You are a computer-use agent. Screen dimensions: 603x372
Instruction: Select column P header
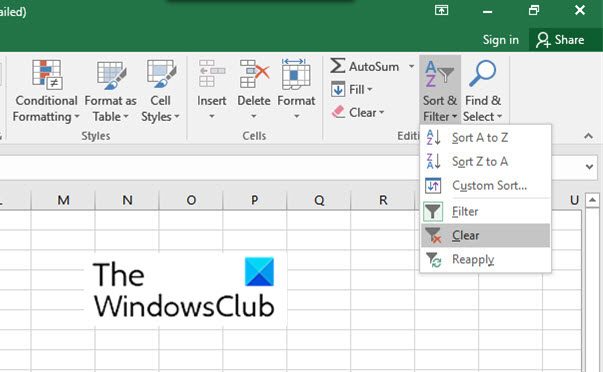pyautogui.click(x=255, y=200)
